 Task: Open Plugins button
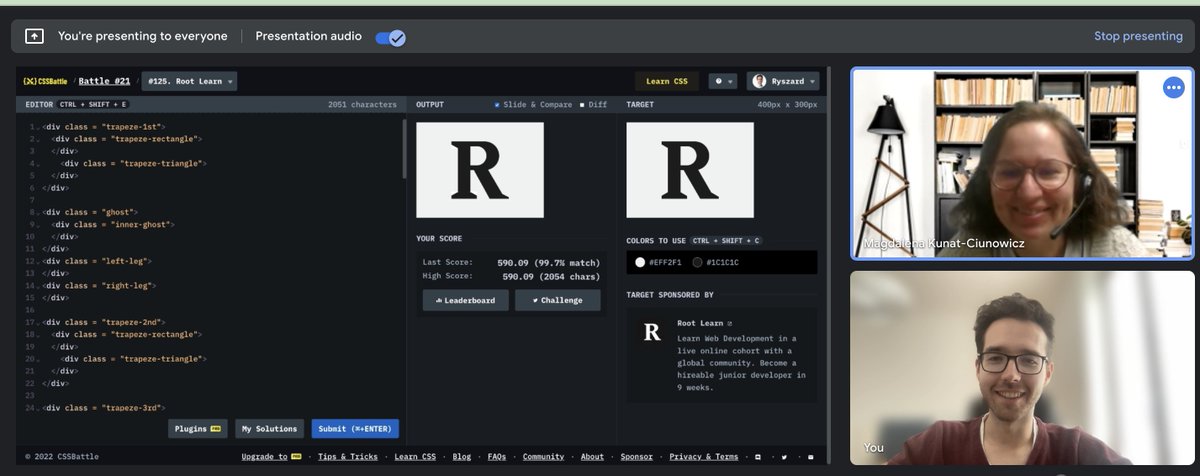[x=198, y=428]
